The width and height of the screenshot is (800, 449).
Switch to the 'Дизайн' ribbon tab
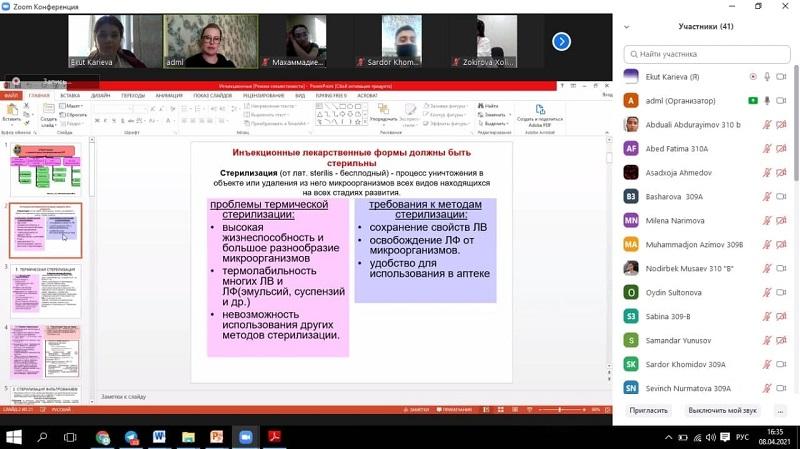coord(100,95)
